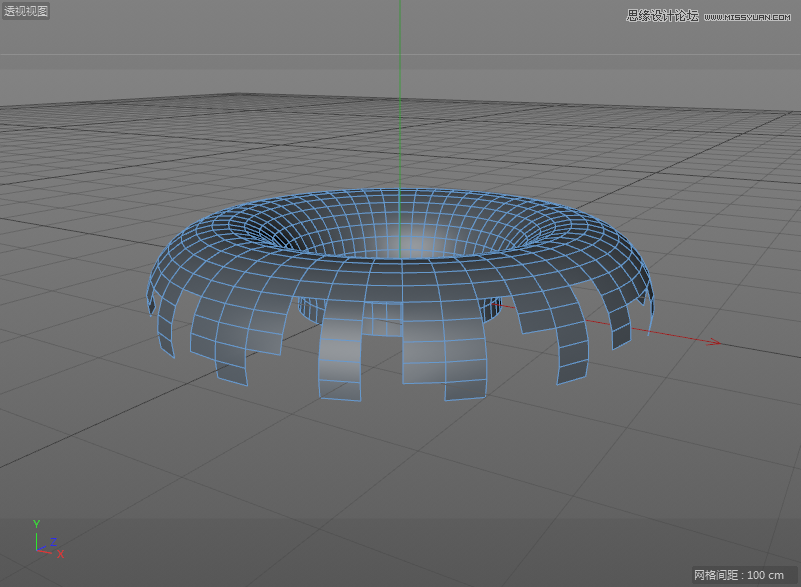Click the 透视视图 viewport label
Screen dimensions: 801x587
(x=26, y=11)
